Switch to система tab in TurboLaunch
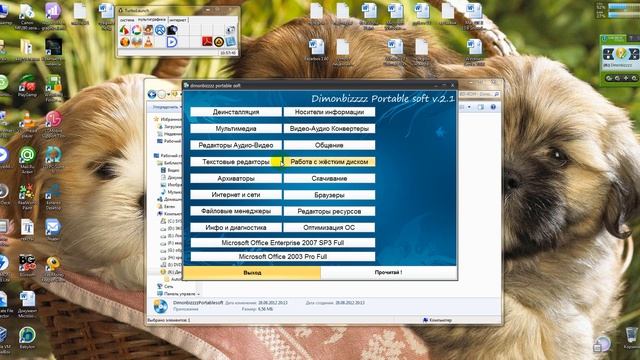 [127, 20]
